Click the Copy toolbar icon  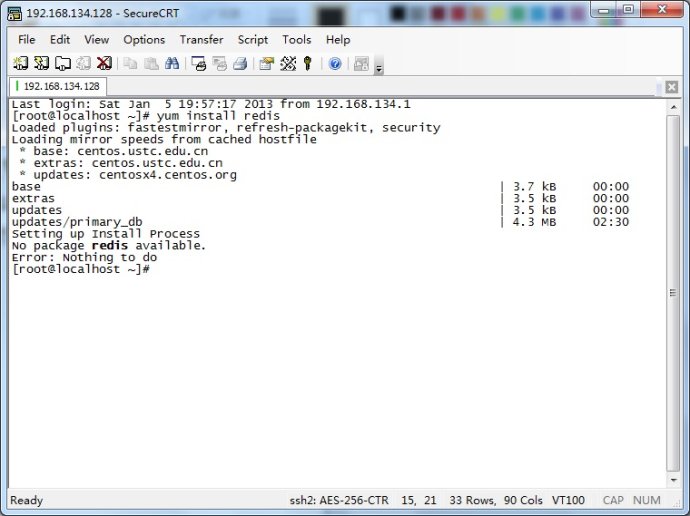pyautogui.click(x=130, y=64)
